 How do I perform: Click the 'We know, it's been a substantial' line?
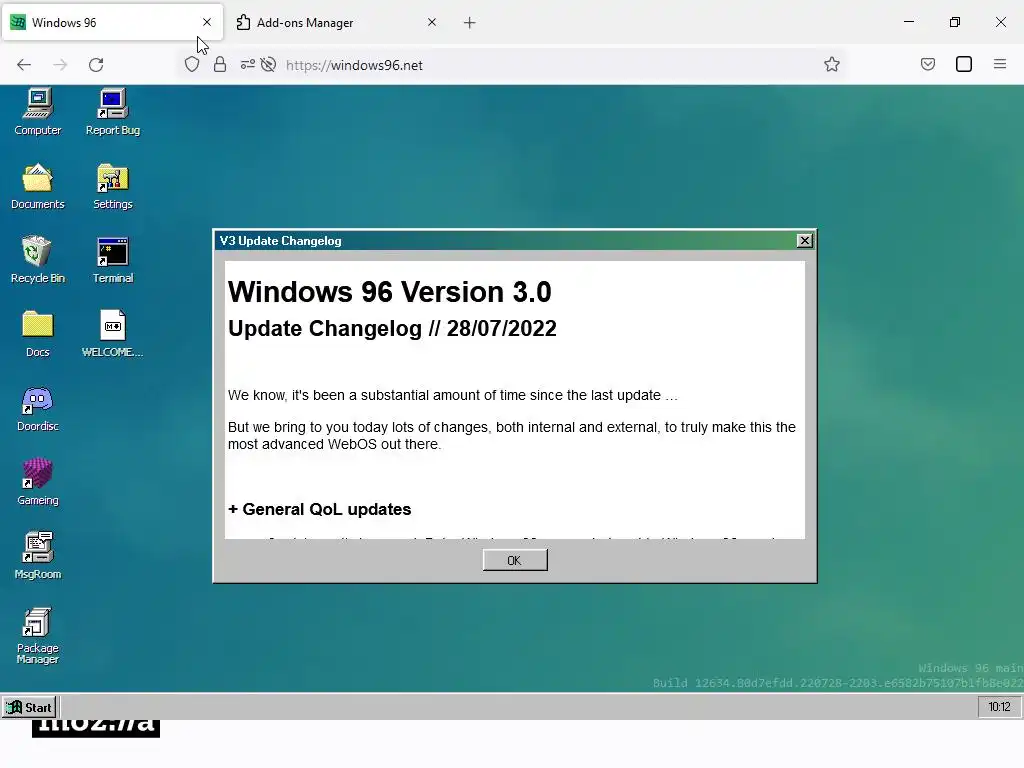pos(453,396)
